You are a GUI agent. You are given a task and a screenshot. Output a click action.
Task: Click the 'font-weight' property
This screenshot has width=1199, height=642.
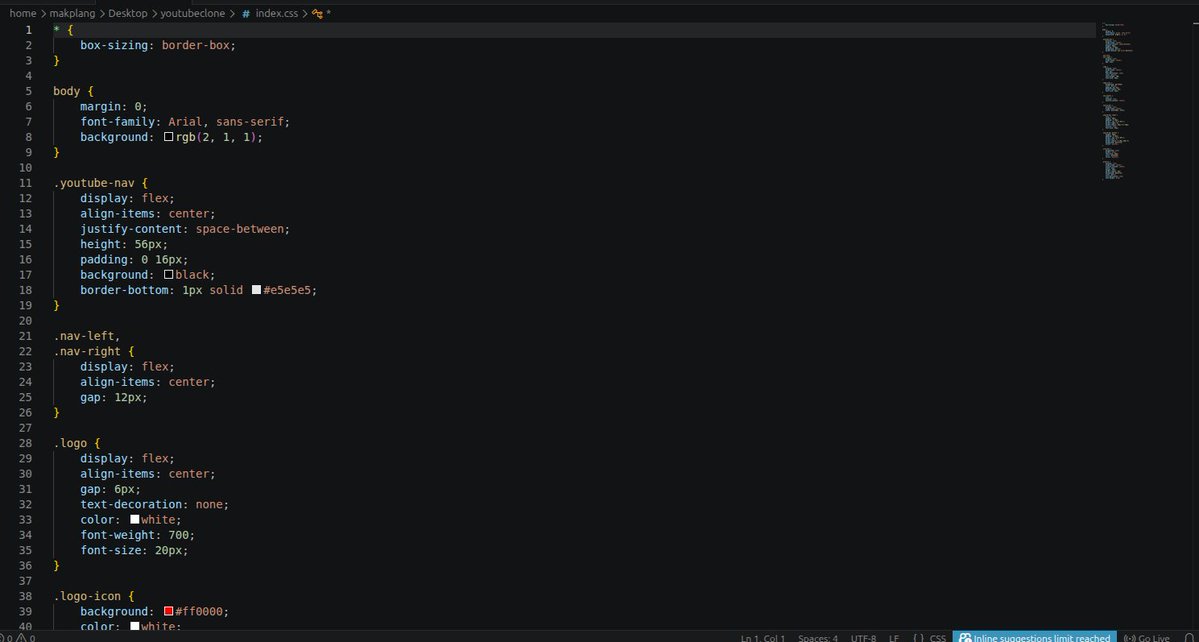(118, 535)
